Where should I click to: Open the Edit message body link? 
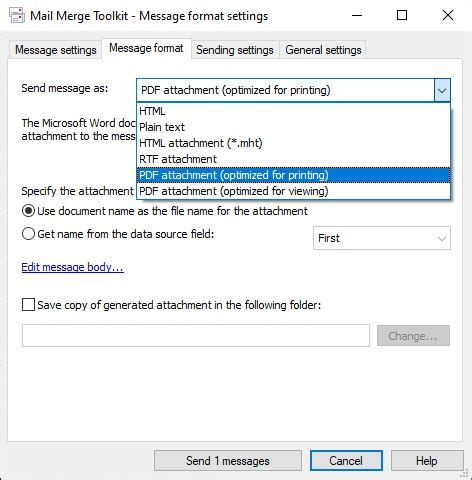[x=73, y=267]
